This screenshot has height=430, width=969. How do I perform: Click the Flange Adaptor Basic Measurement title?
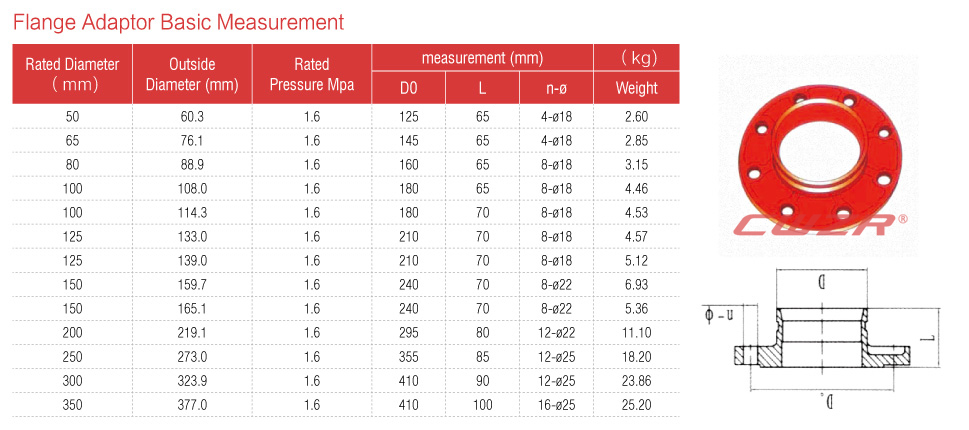[179, 23]
